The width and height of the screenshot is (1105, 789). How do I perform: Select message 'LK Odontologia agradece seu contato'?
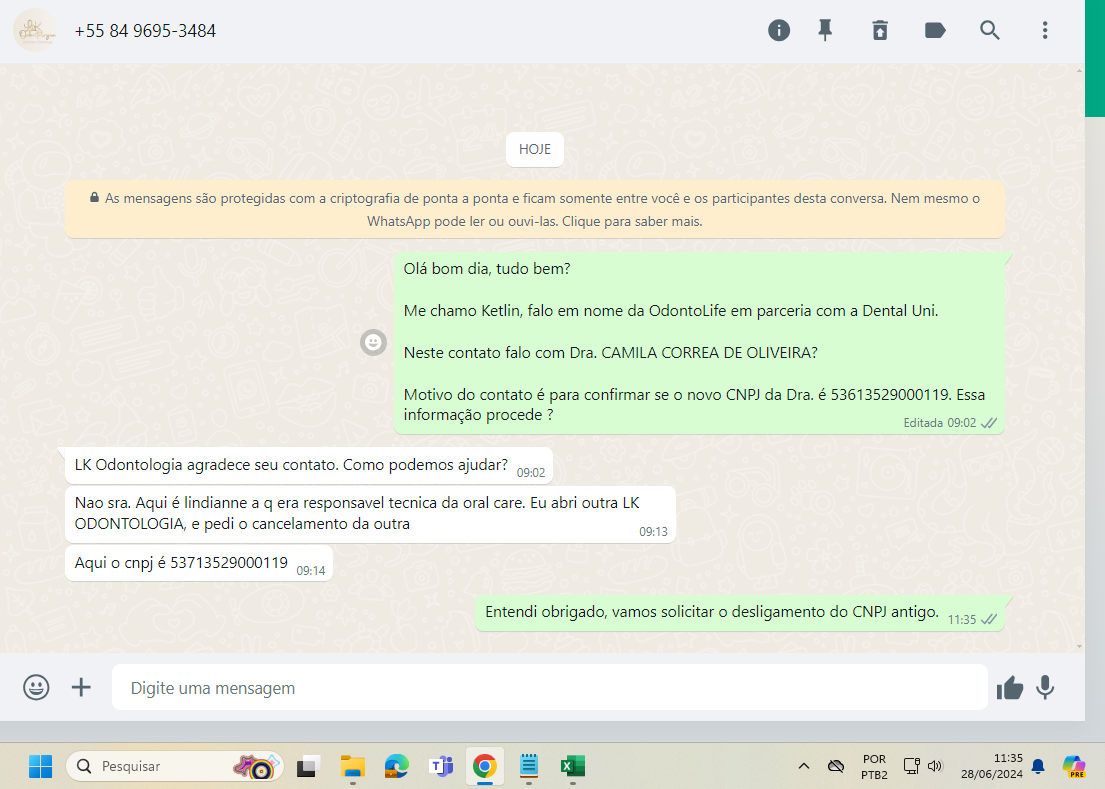[x=309, y=466]
